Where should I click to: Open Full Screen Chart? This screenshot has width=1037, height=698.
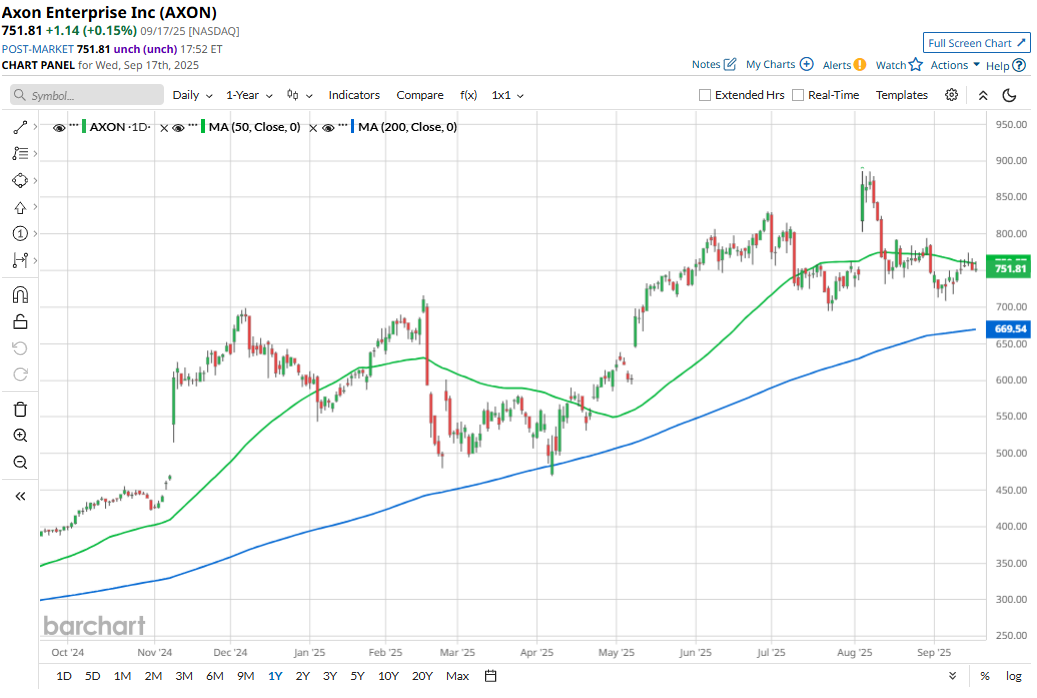click(x=976, y=43)
